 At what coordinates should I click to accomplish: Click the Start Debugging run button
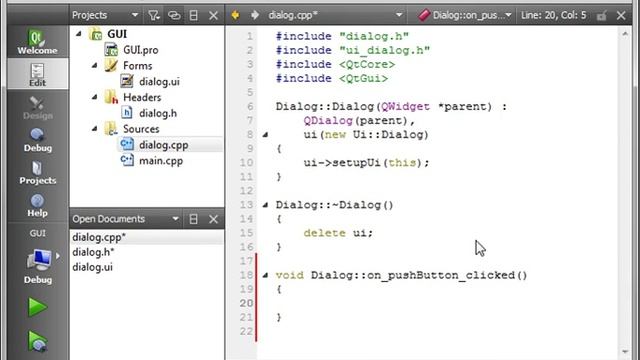38,341
